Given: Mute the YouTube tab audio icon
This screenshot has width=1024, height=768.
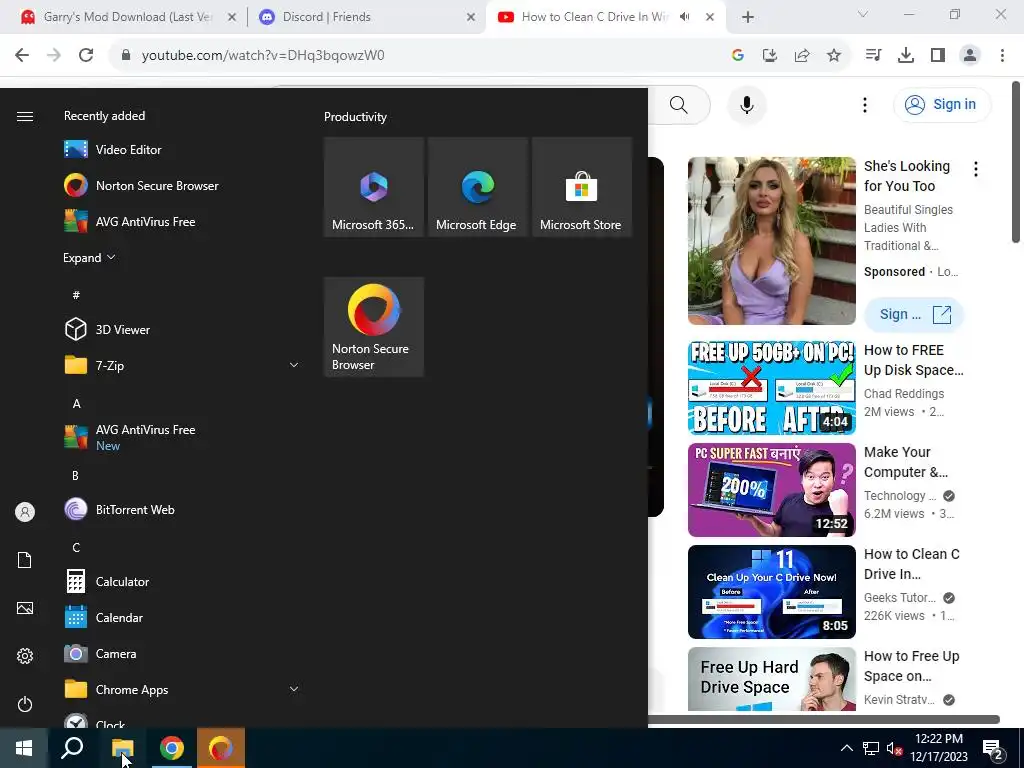Looking at the screenshot, I should (x=684, y=17).
